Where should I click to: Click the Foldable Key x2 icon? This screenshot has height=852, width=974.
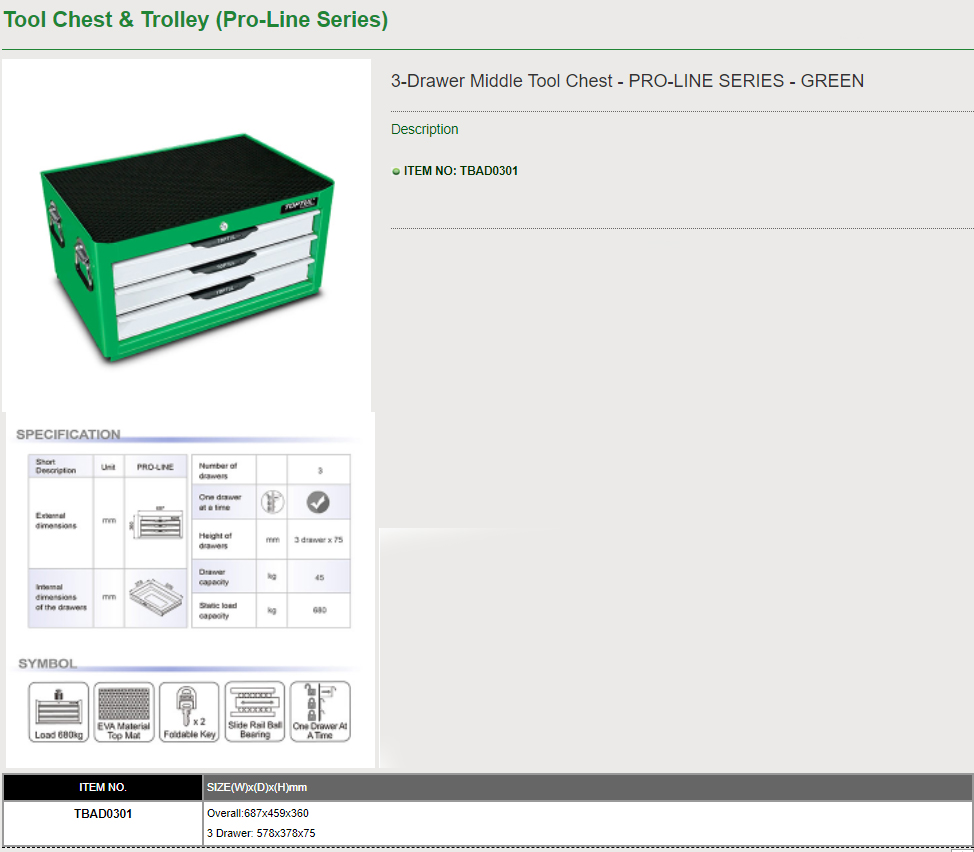pos(189,712)
